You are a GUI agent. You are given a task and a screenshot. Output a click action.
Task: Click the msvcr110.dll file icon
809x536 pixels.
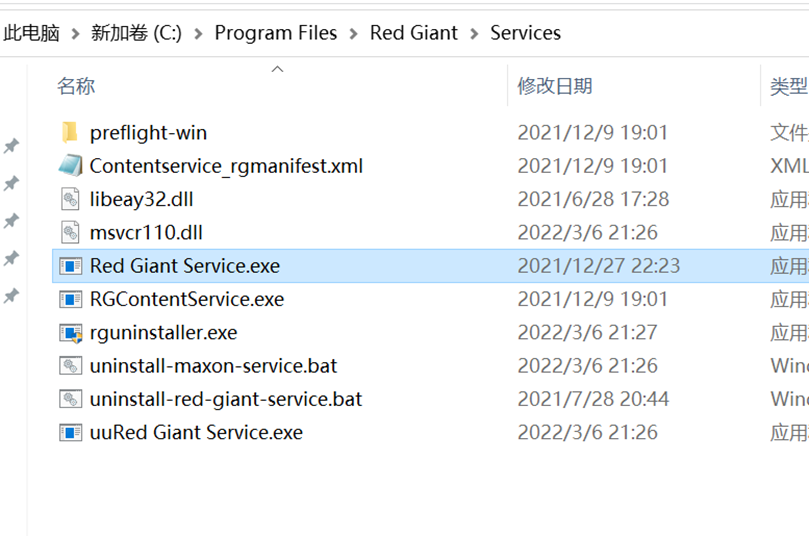(69, 233)
